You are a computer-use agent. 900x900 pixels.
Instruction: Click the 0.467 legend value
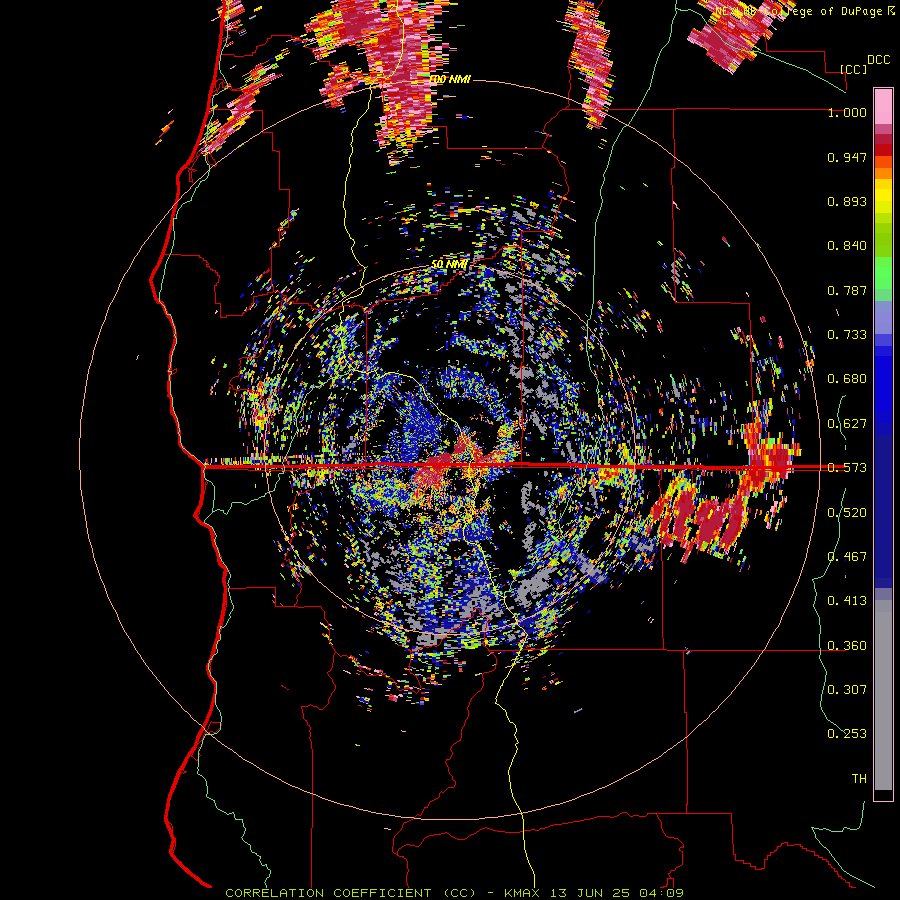847,557
